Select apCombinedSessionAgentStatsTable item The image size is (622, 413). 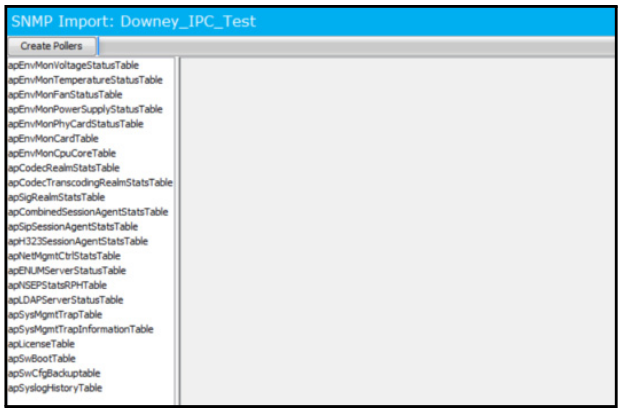pyautogui.click(x=88, y=212)
